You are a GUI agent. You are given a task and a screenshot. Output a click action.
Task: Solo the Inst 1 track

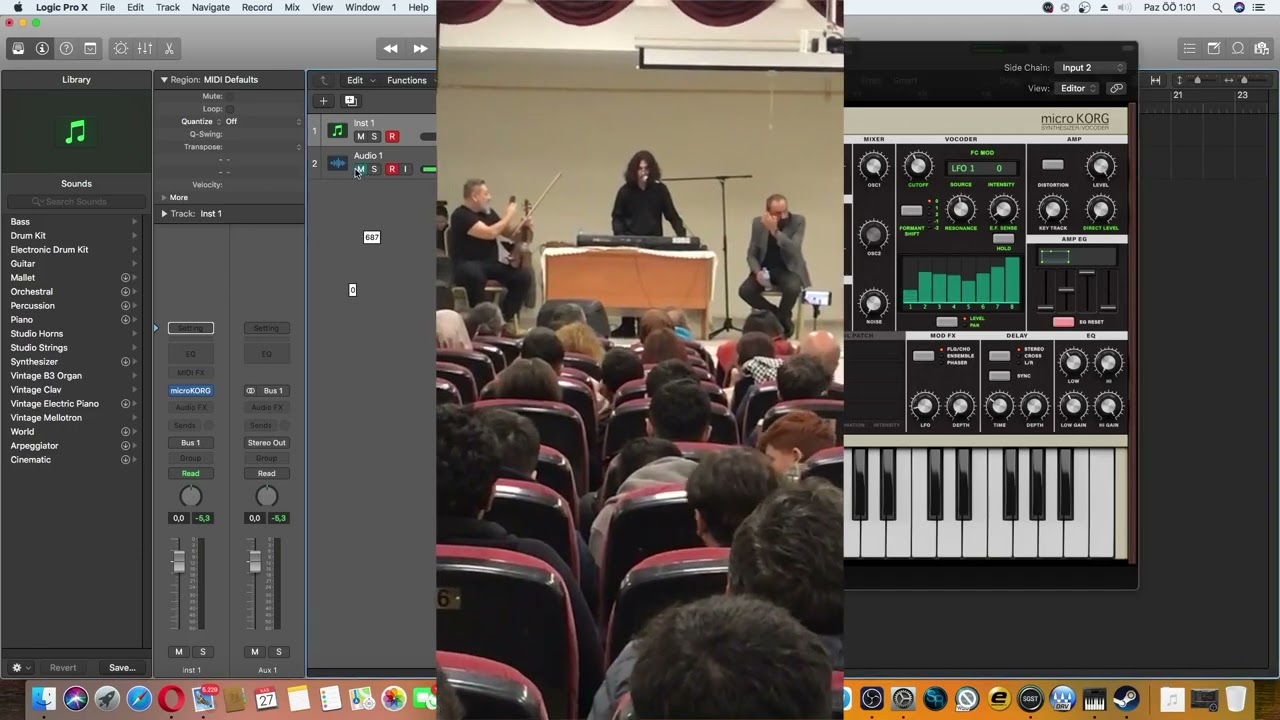[x=374, y=137]
